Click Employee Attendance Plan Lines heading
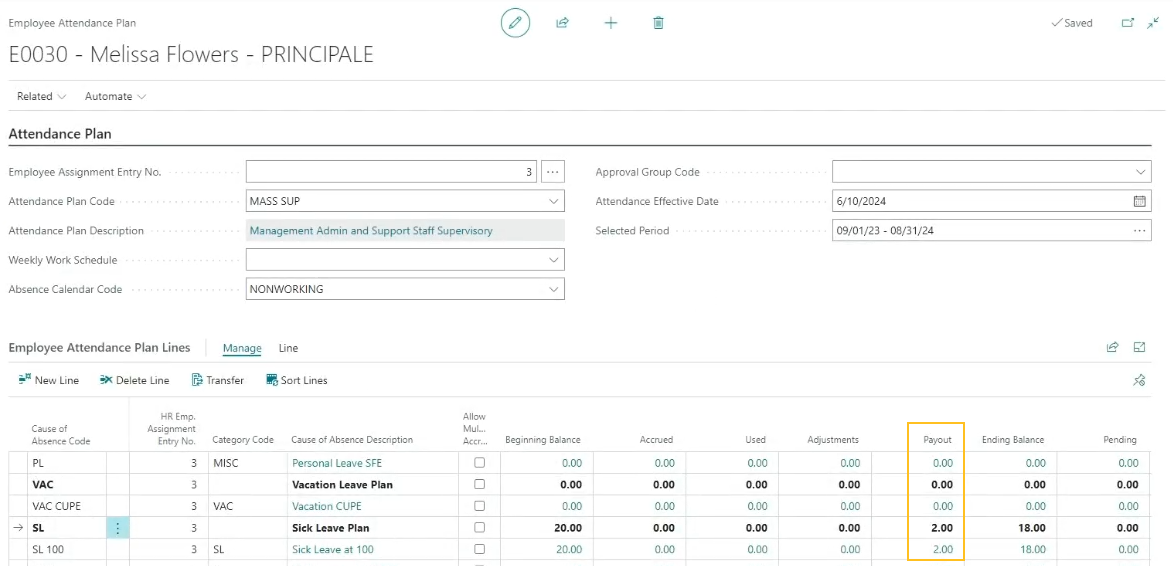The height and width of the screenshot is (566, 1173). point(99,348)
